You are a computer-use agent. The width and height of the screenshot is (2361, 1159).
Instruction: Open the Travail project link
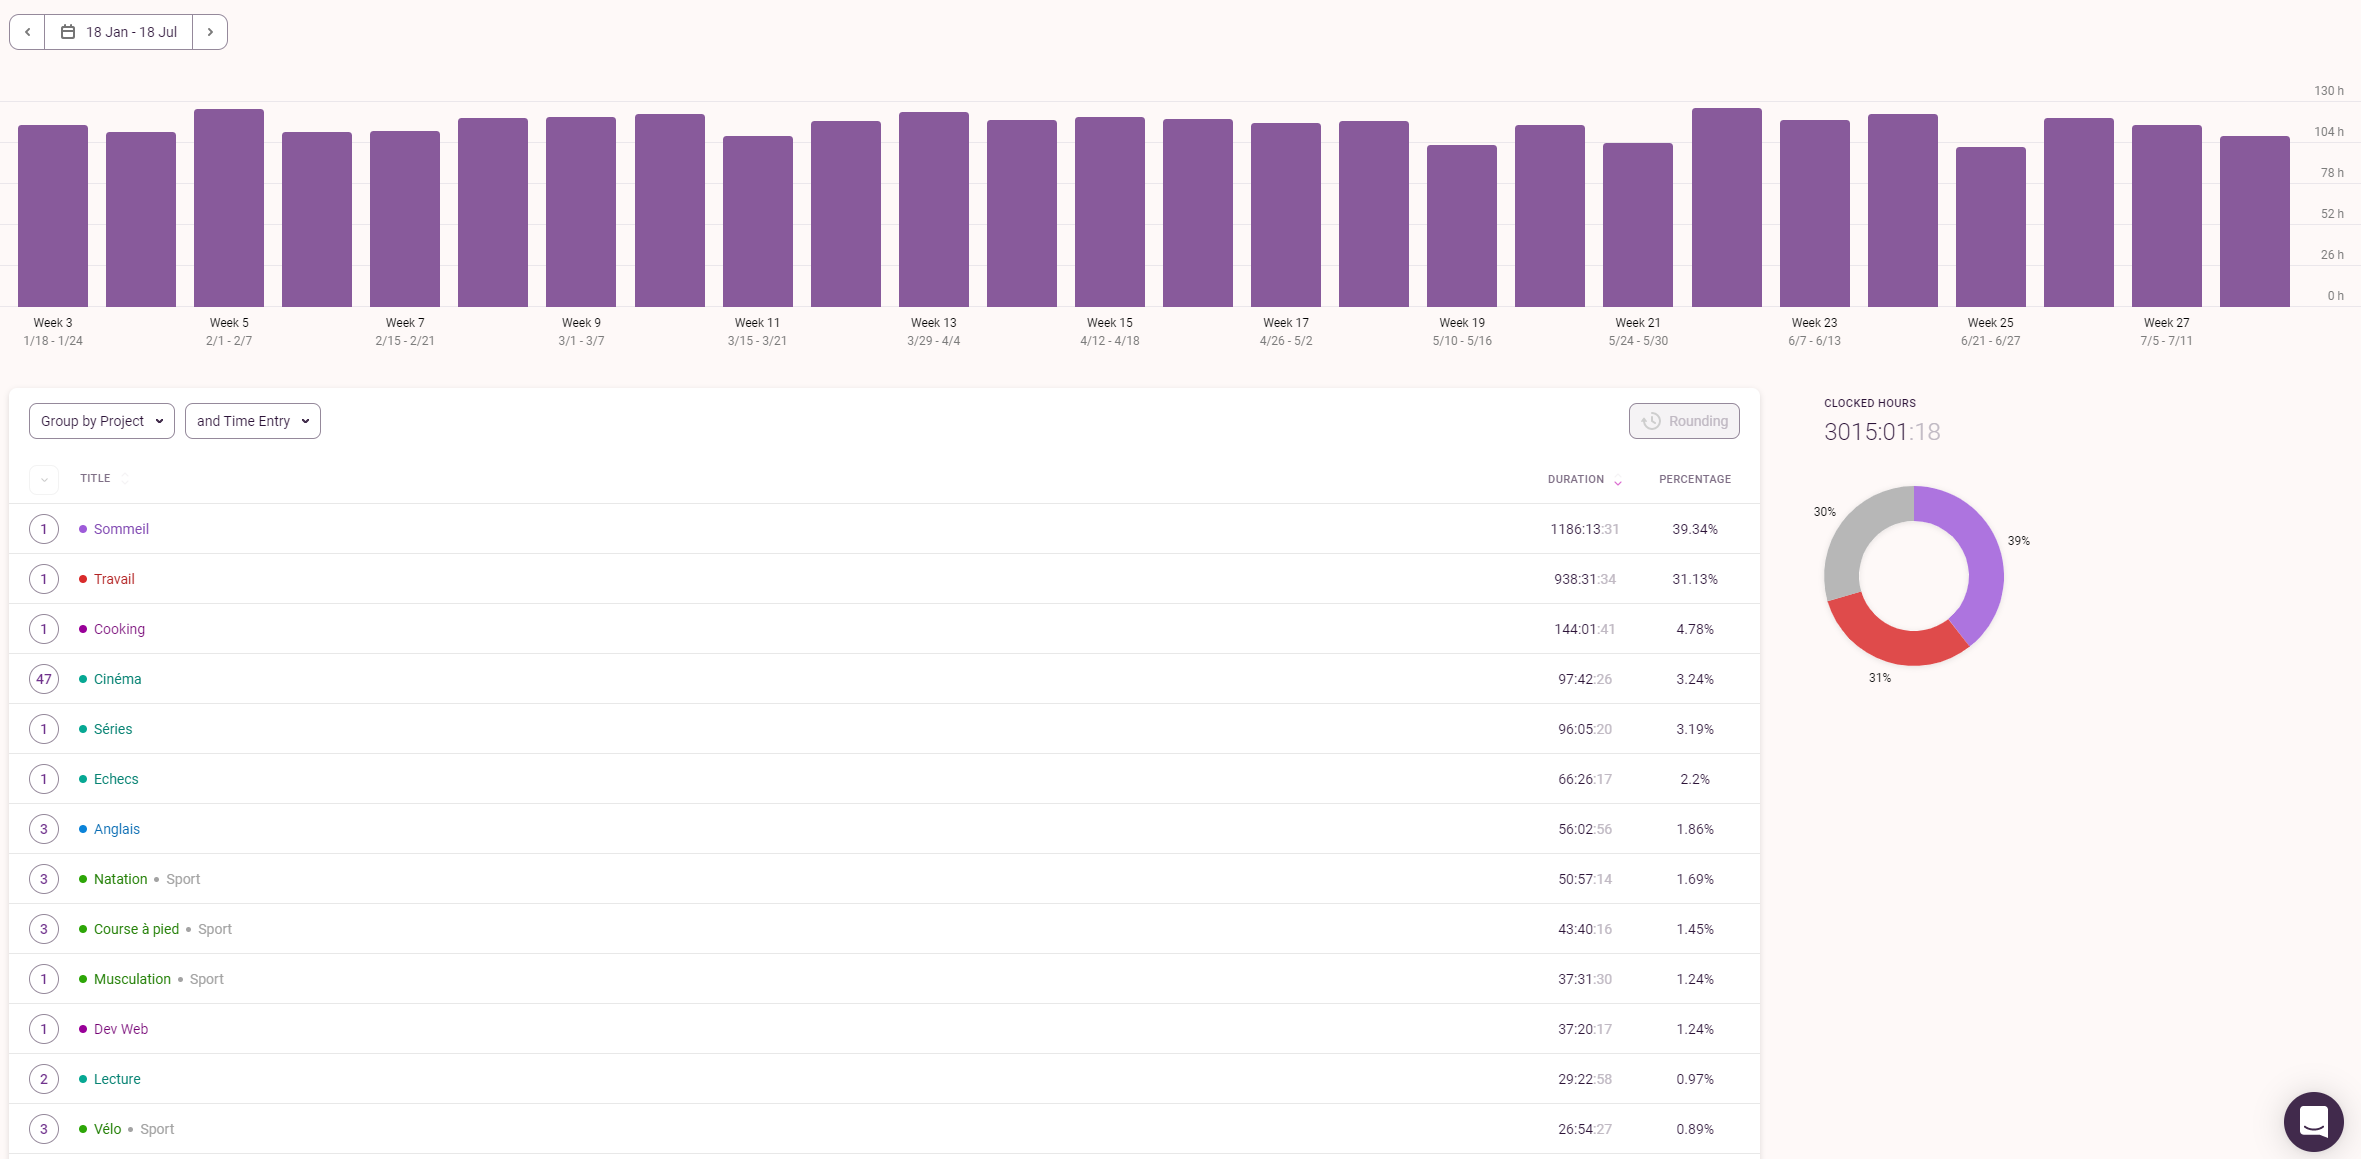[x=114, y=579]
